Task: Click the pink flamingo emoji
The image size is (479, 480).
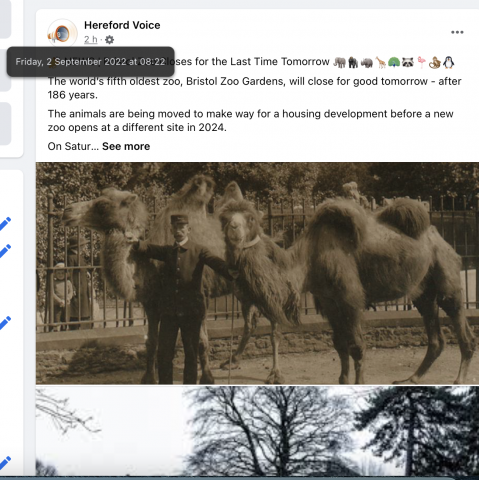Action: (421, 62)
